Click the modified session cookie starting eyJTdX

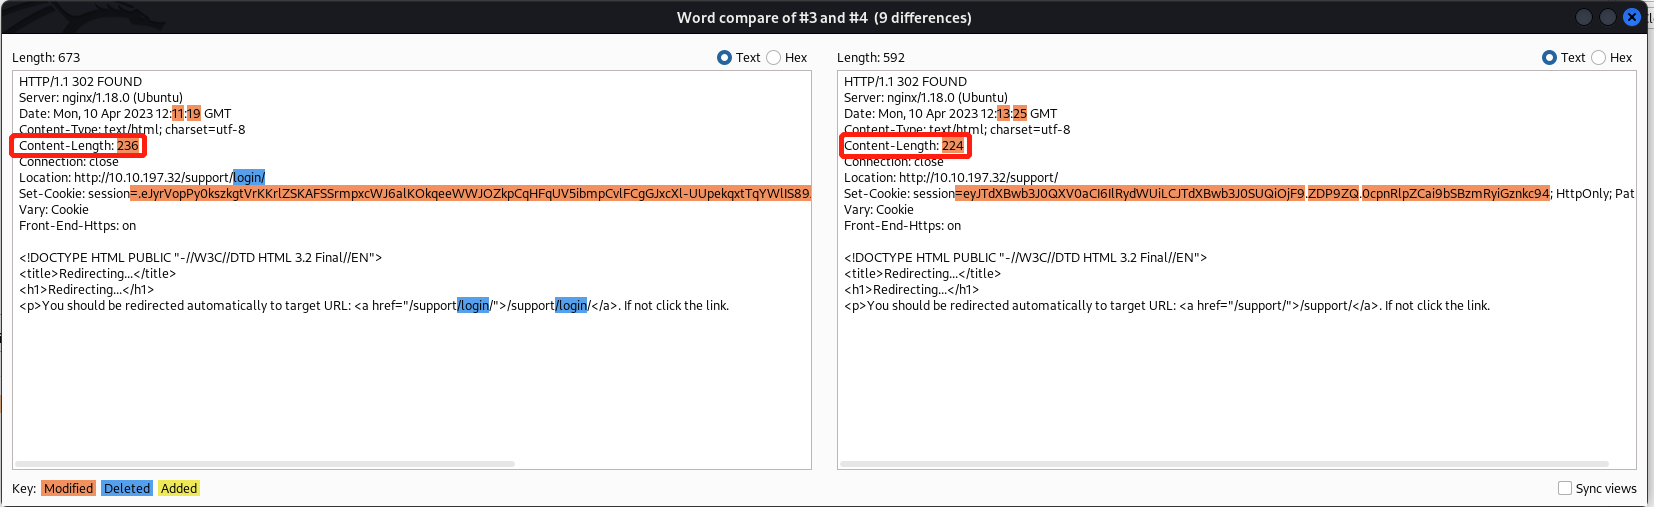1130,194
